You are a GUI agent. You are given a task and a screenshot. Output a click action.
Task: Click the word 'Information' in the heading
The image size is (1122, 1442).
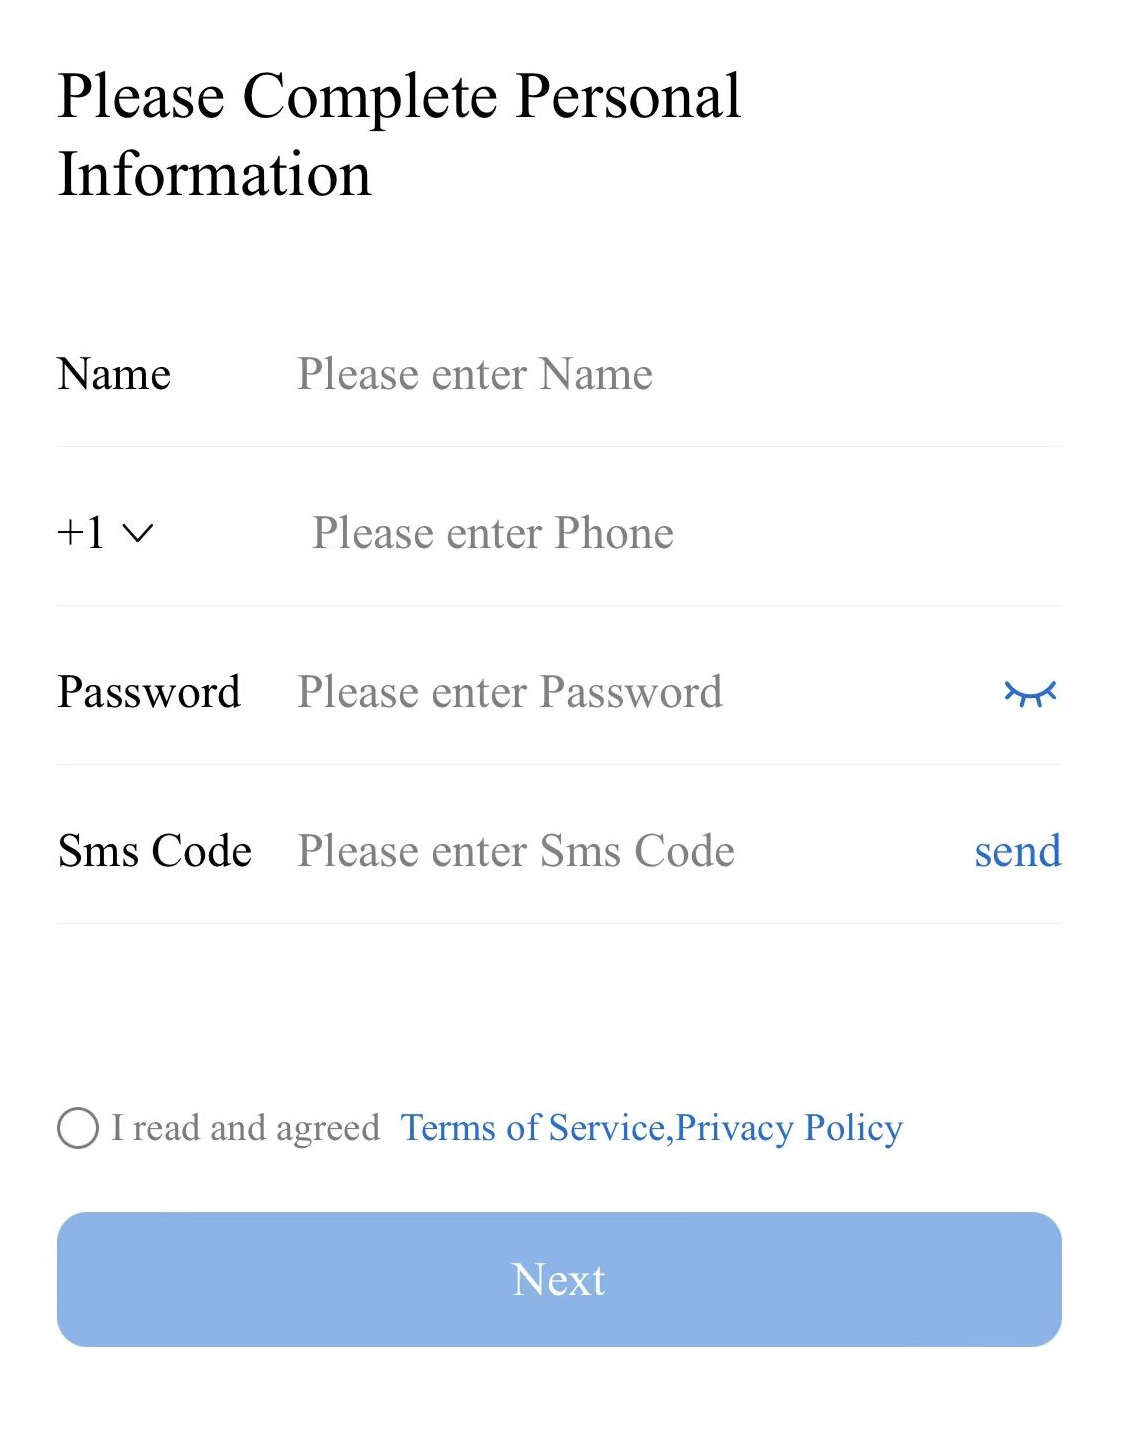[215, 175]
